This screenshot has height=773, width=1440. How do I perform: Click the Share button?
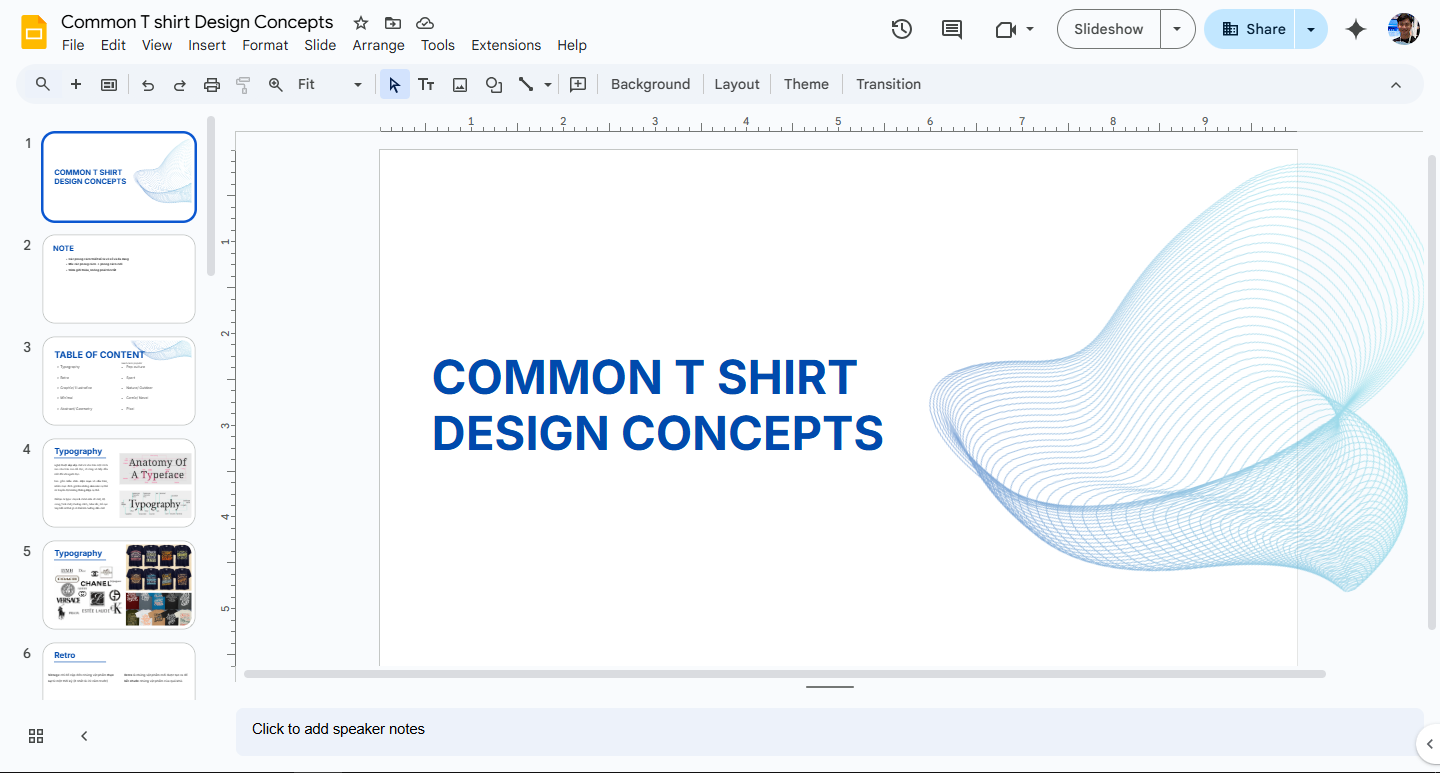click(x=1253, y=29)
